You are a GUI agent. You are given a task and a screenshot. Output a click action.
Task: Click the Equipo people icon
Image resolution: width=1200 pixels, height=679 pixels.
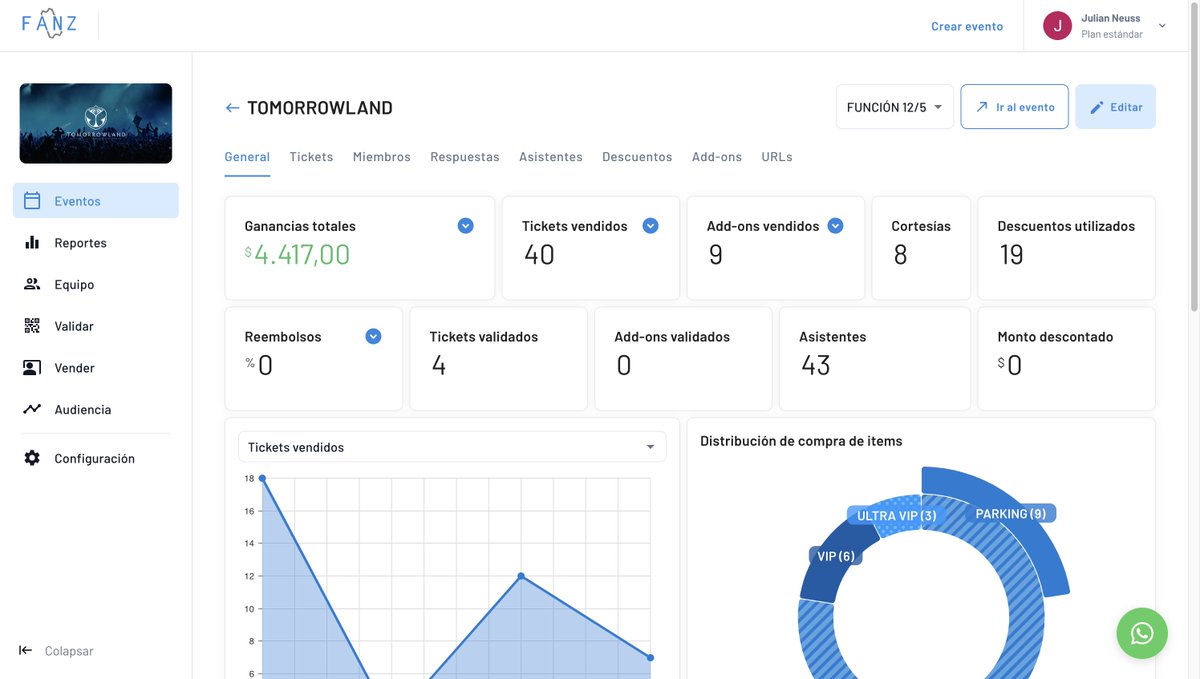(31, 283)
